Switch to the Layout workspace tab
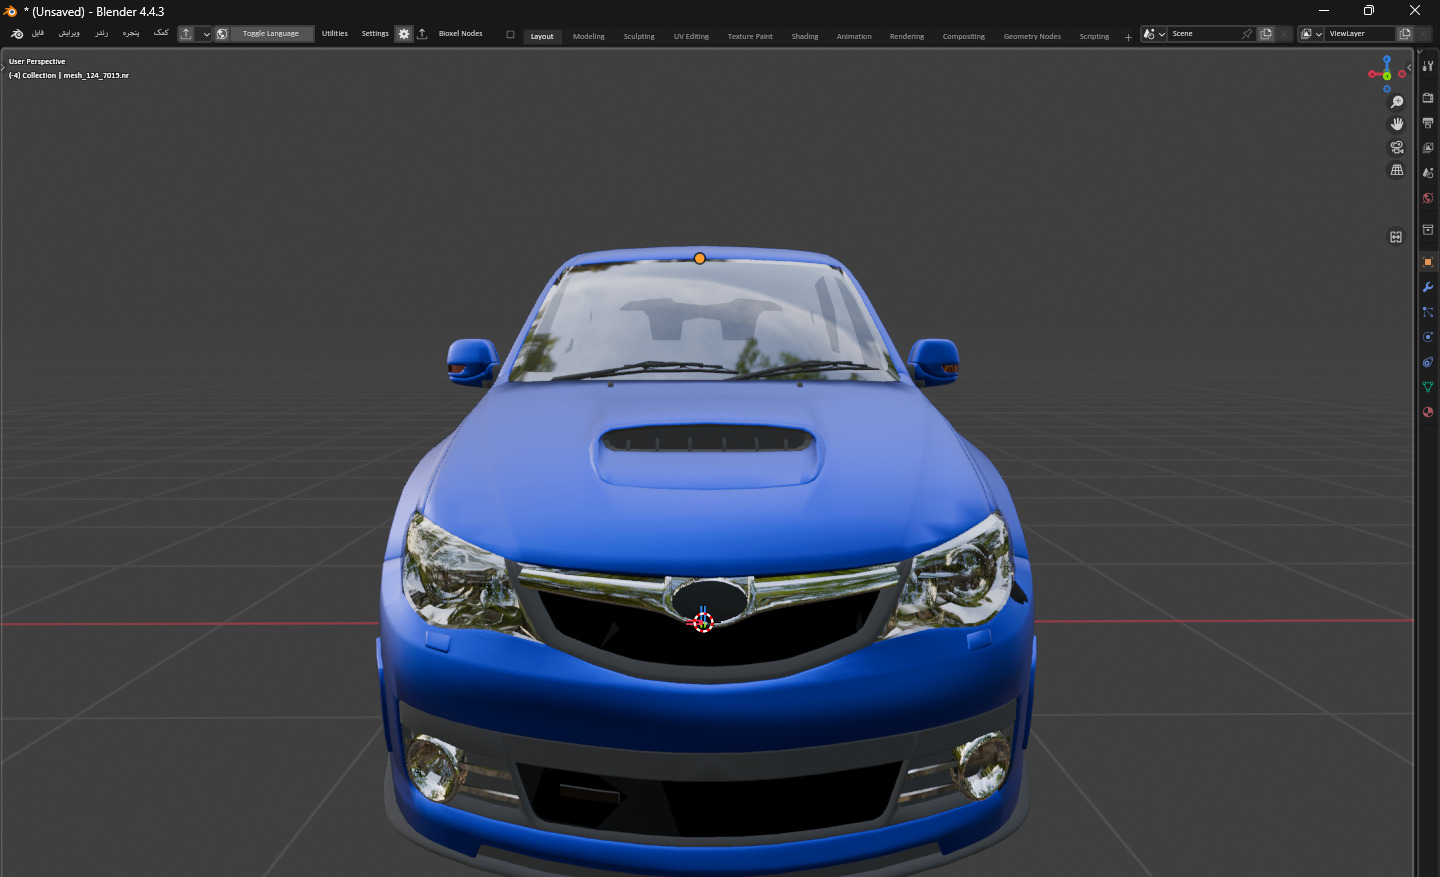1440x877 pixels. (x=542, y=36)
